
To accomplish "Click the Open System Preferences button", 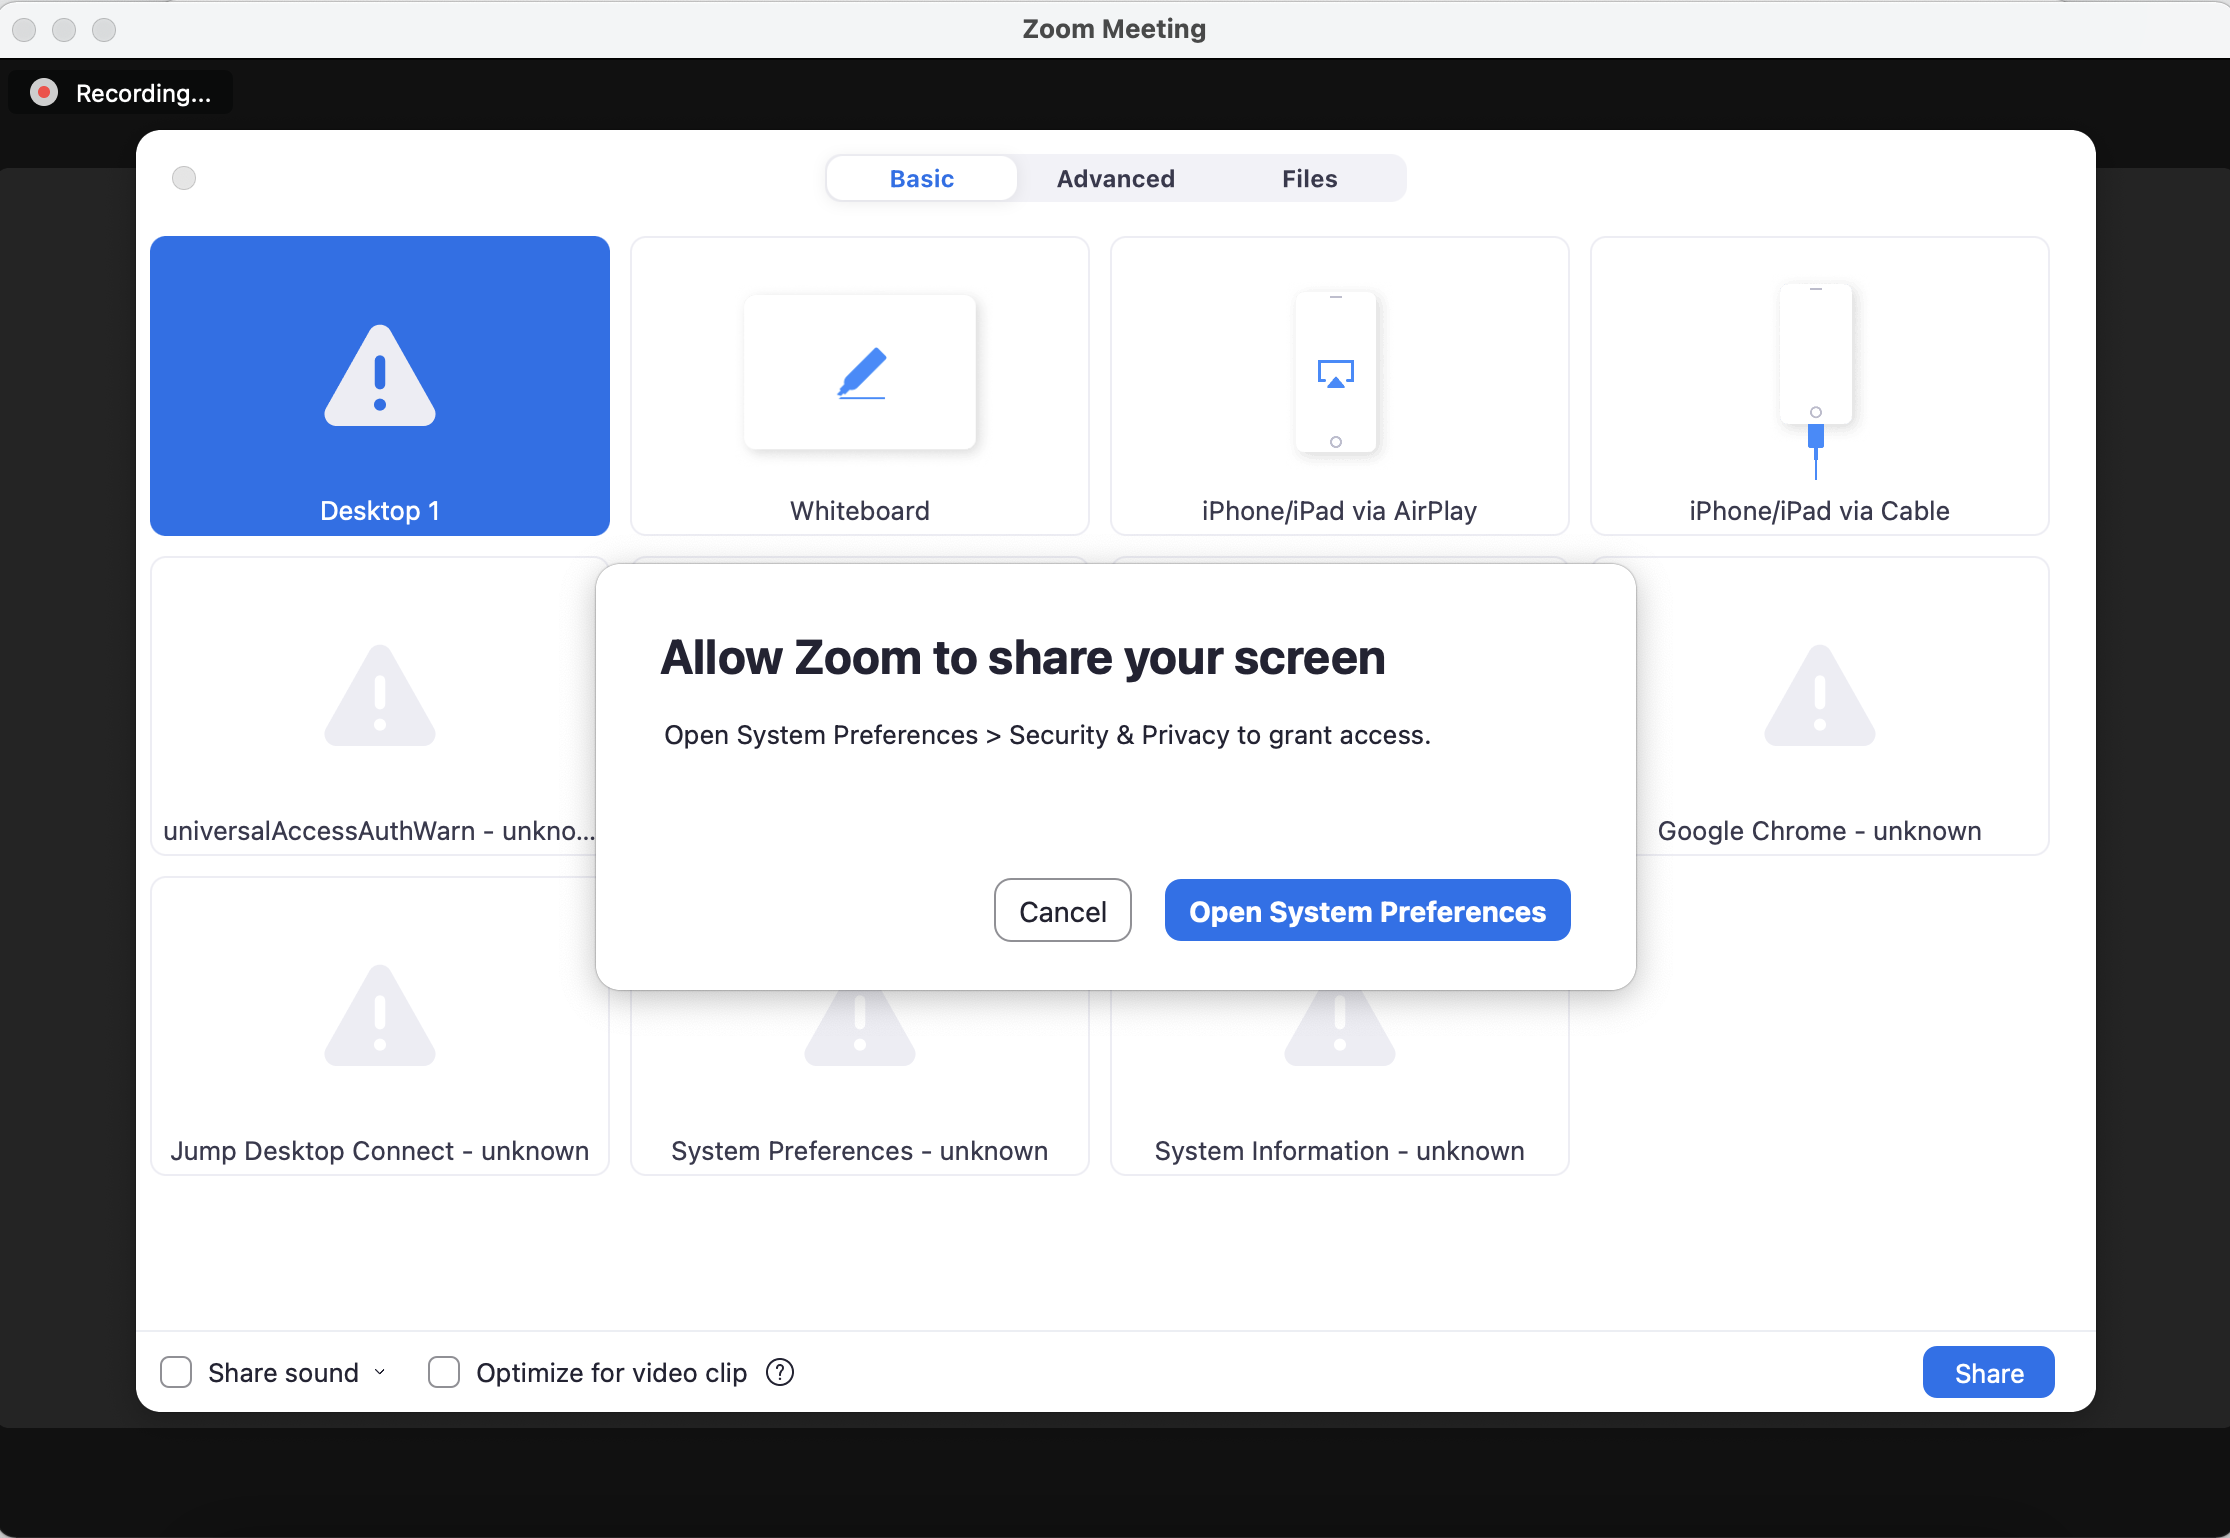I will pyautogui.click(x=1367, y=911).
